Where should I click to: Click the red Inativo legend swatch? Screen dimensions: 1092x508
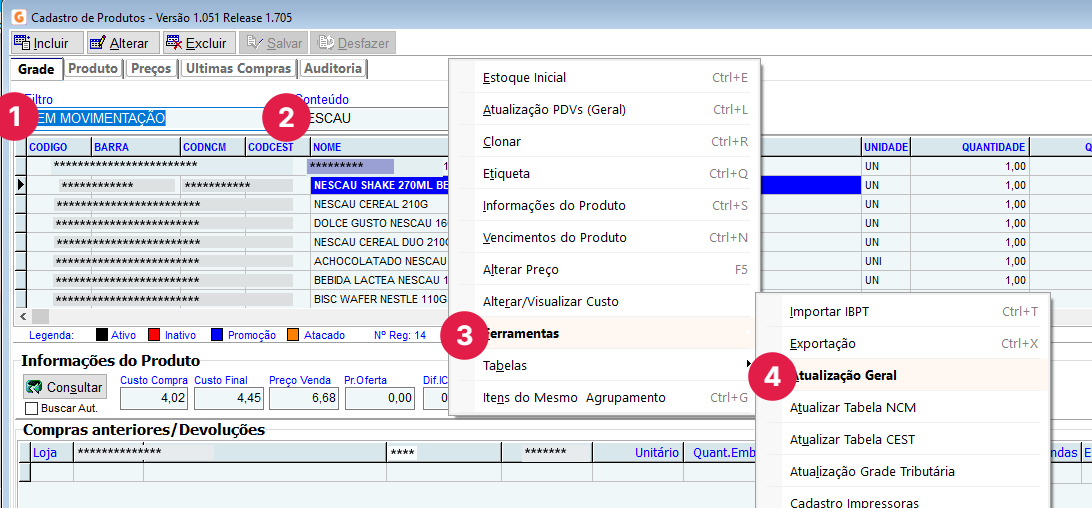pos(155,335)
